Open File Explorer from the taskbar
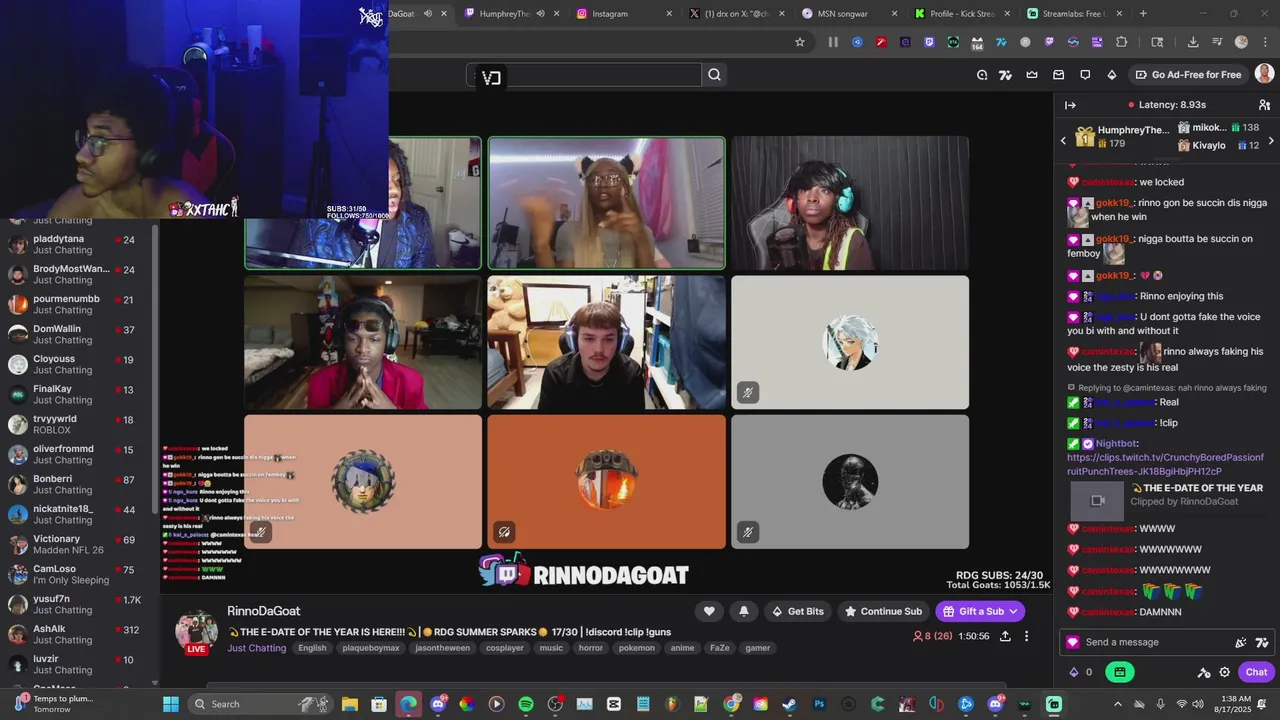 coord(350,704)
